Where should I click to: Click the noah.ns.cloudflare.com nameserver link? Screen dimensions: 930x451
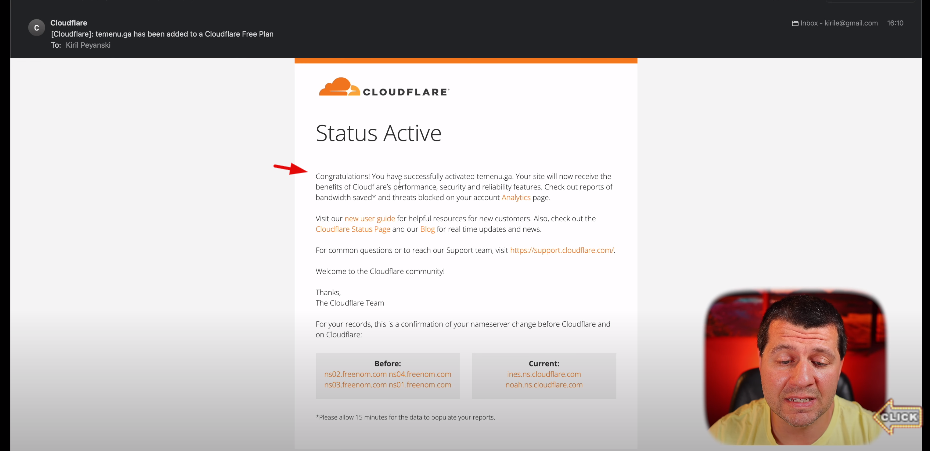[x=544, y=385]
